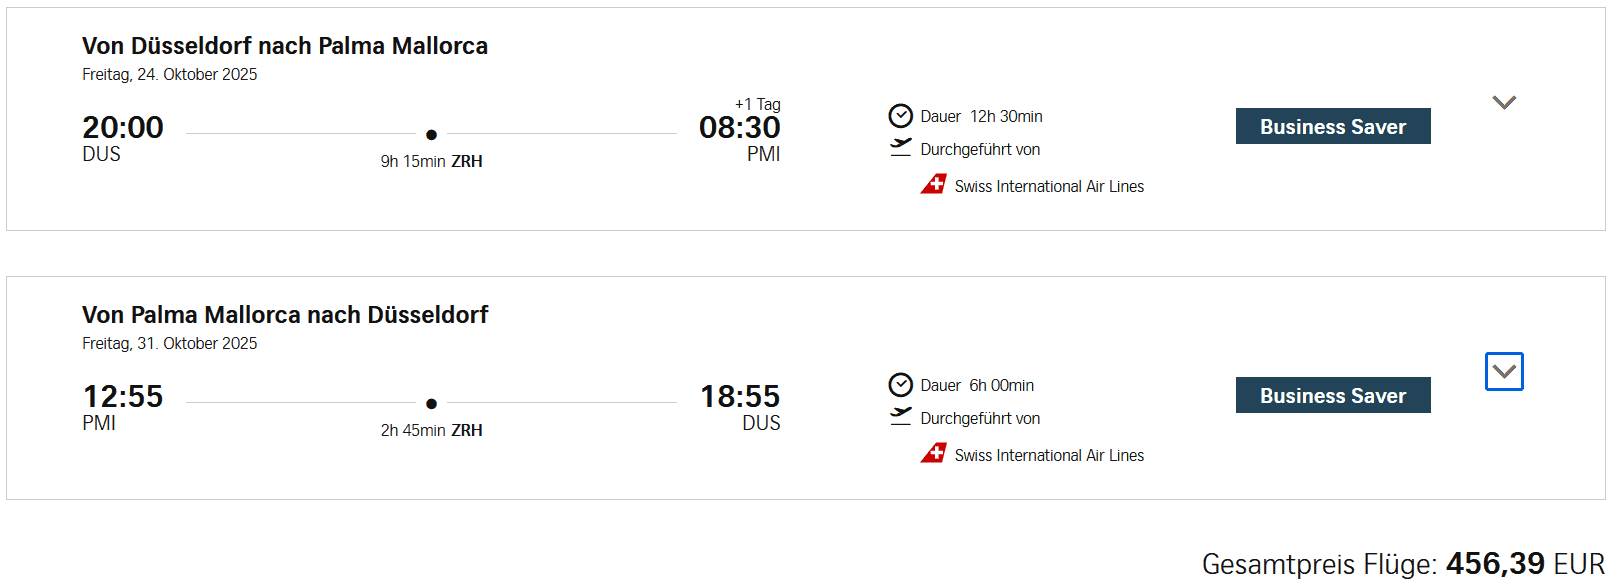Screen dimensions: 1610x584
Task: Click the 'Von Palma Mallorca nach Düsseldorf' heading
Action: pyautogui.click(x=285, y=315)
